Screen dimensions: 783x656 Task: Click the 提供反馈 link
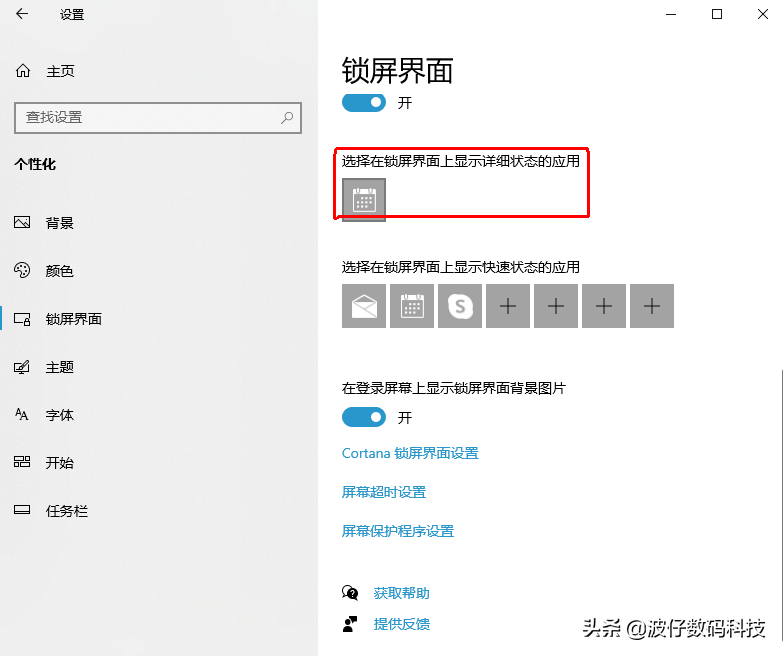(x=401, y=624)
